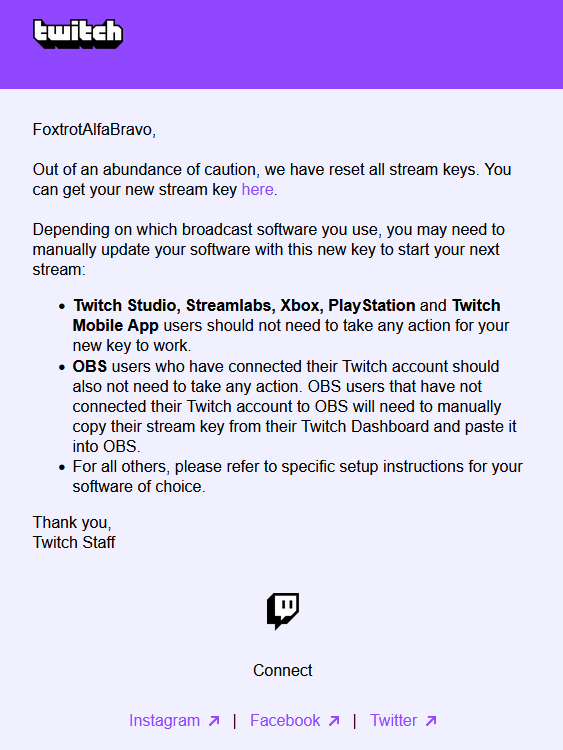Viewport: 563px width, 750px height.
Task: Click the bold Streamlabs text
Action: [x=229, y=305]
